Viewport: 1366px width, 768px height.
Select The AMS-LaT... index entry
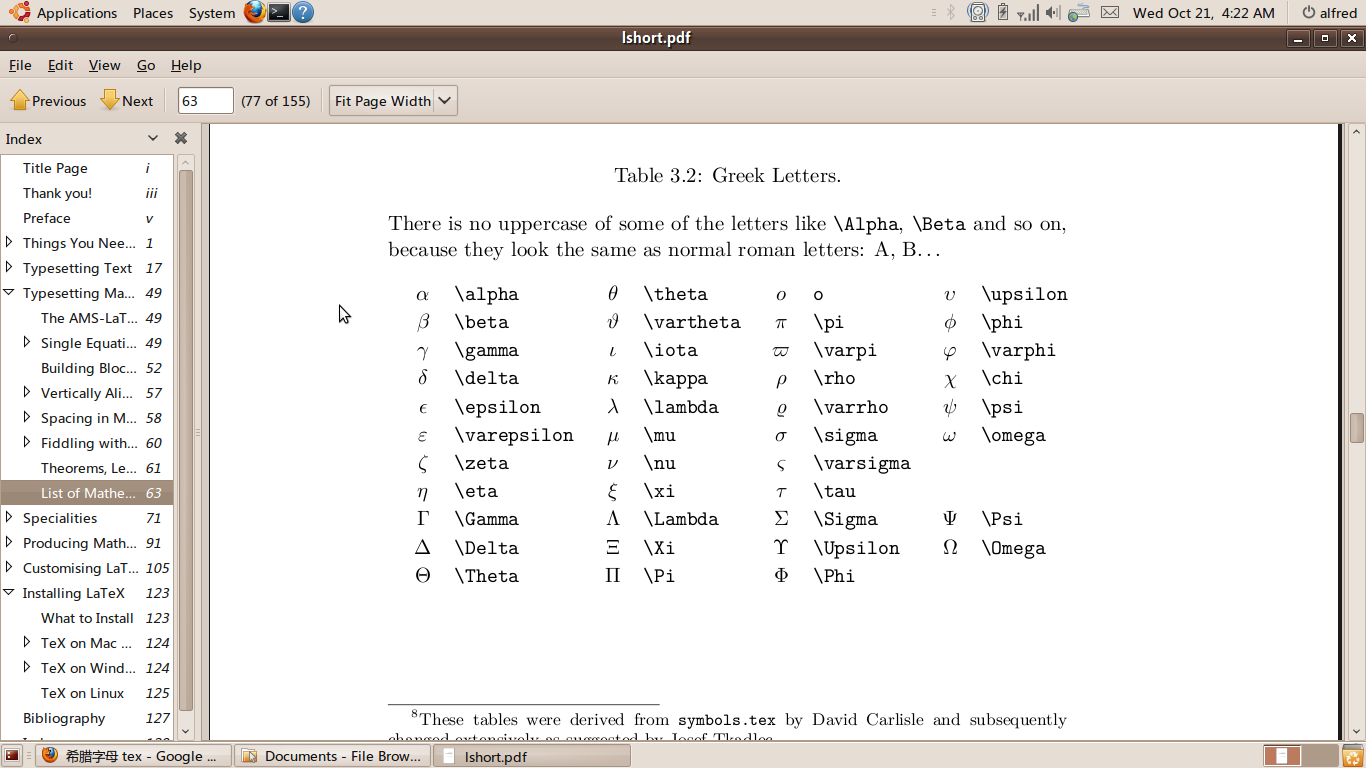coord(87,318)
